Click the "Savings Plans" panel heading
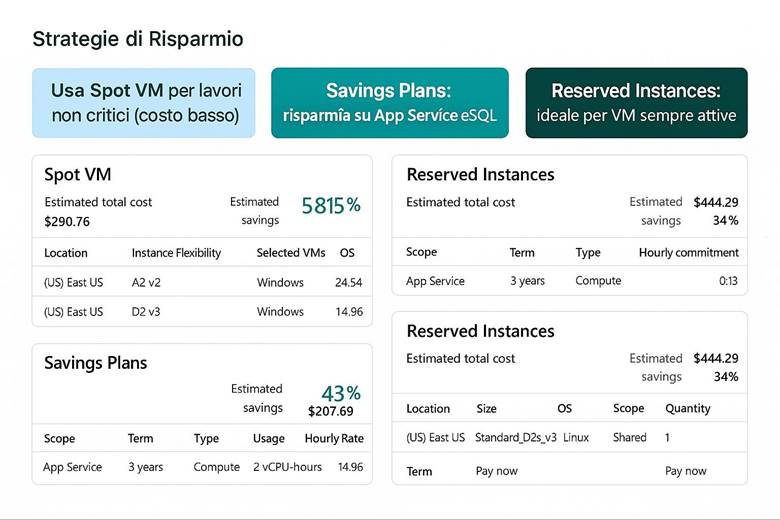Image resolution: width=780 pixels, height=520 pixels. pos(95,362)
